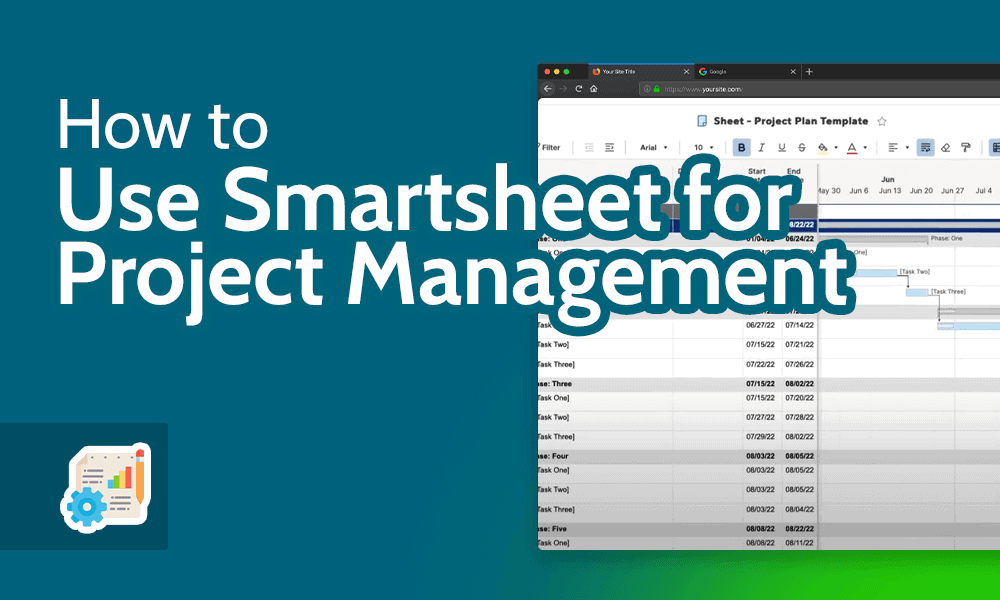
Task: Select the [Task Two] Gantt bar
Action: coord(876,273)
